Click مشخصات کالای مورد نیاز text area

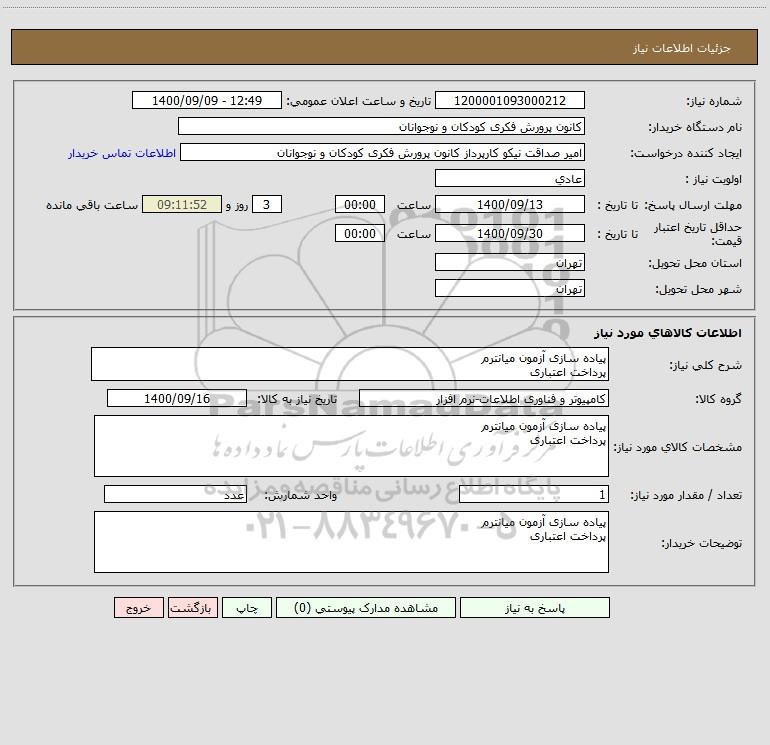coord(351,446)
